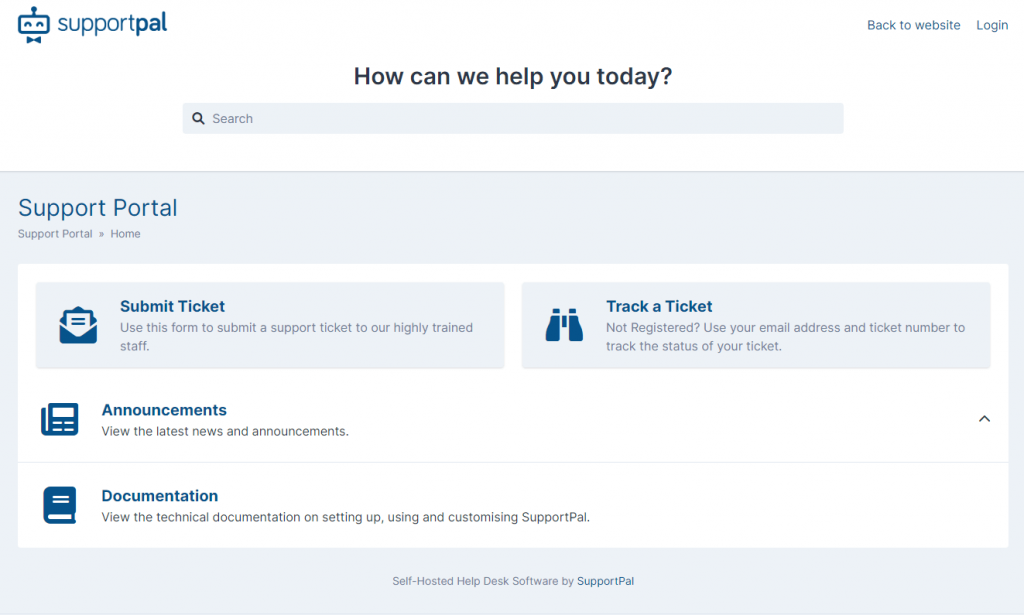Click the Submit Ticket envelope icon

pyautogui.click(x=78, y=325)
